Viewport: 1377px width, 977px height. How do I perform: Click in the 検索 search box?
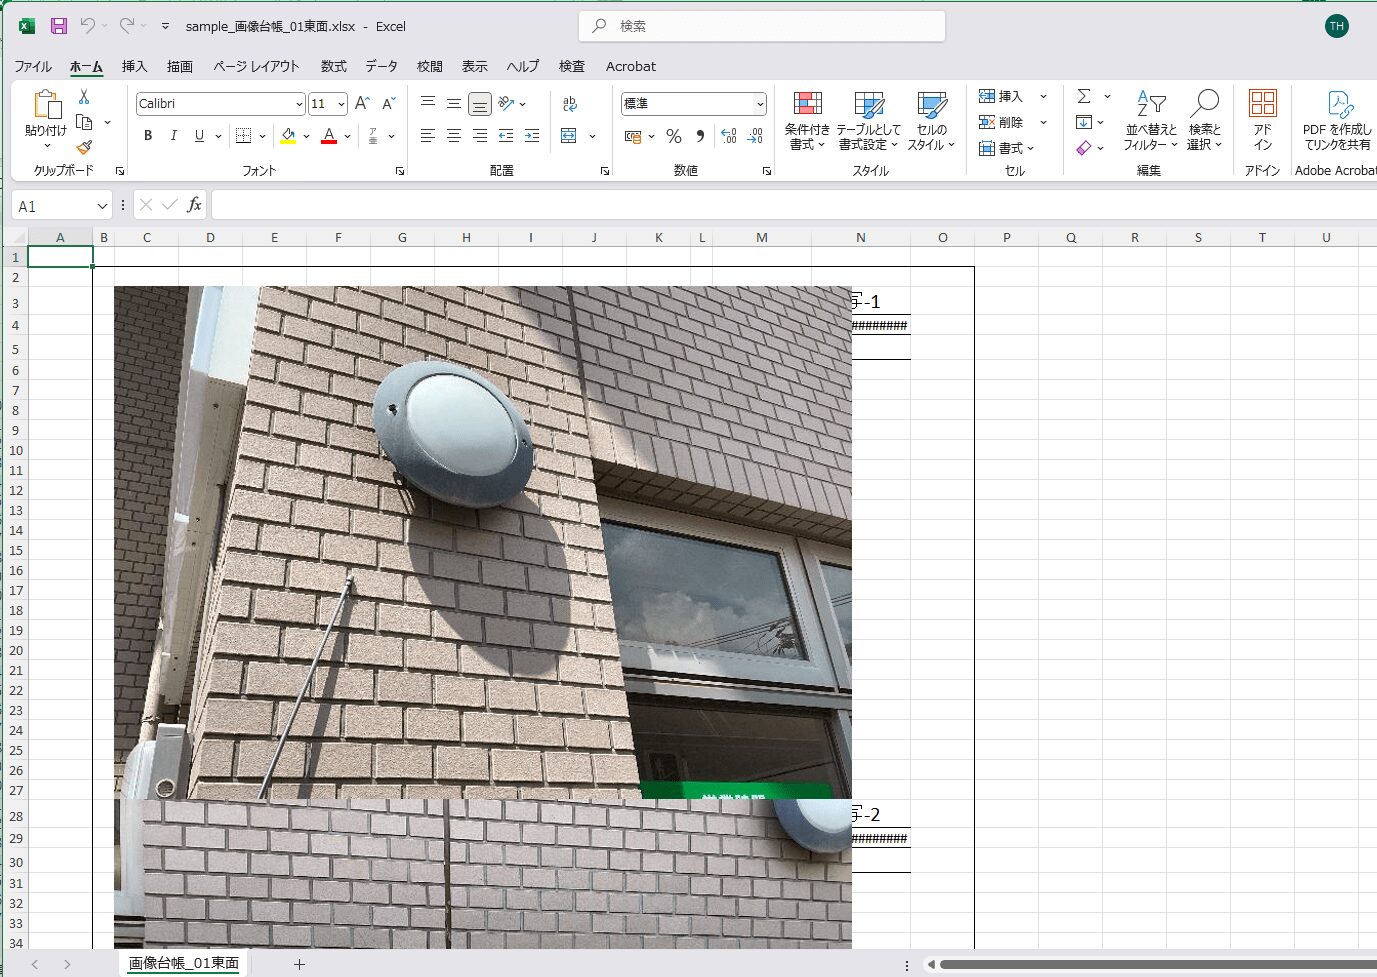(x=762, y=26)
